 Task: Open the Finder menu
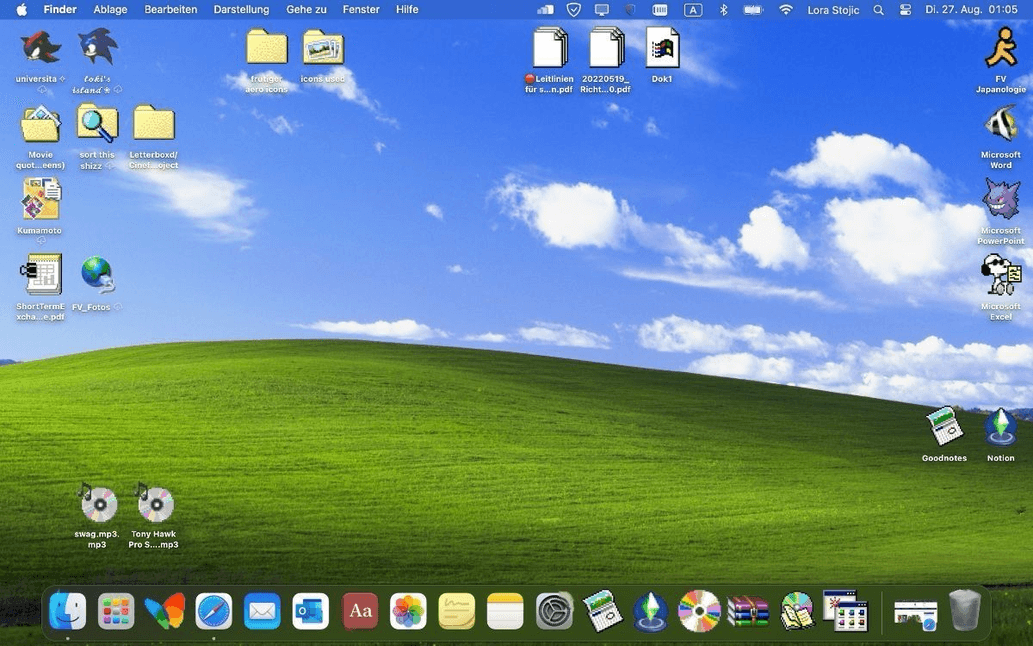click(60, 10)
